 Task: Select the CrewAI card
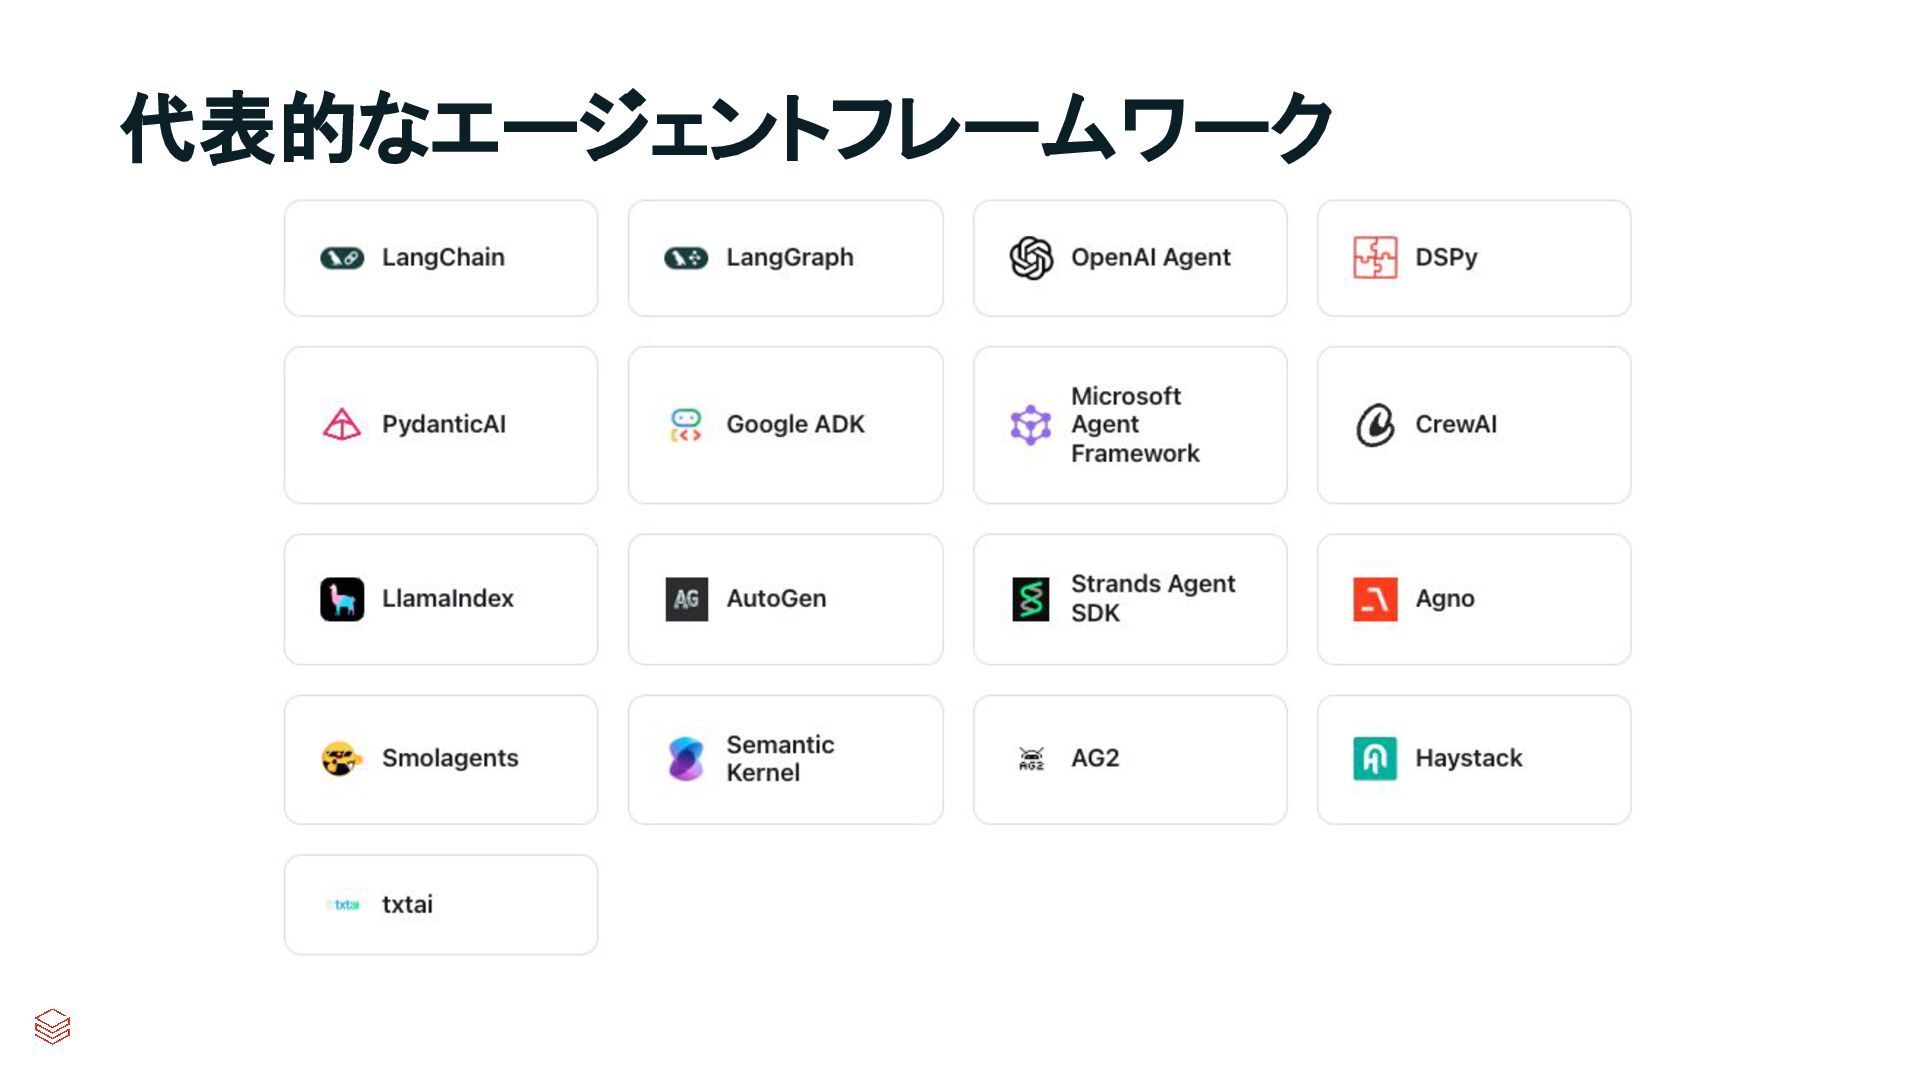pos(1473,425)
